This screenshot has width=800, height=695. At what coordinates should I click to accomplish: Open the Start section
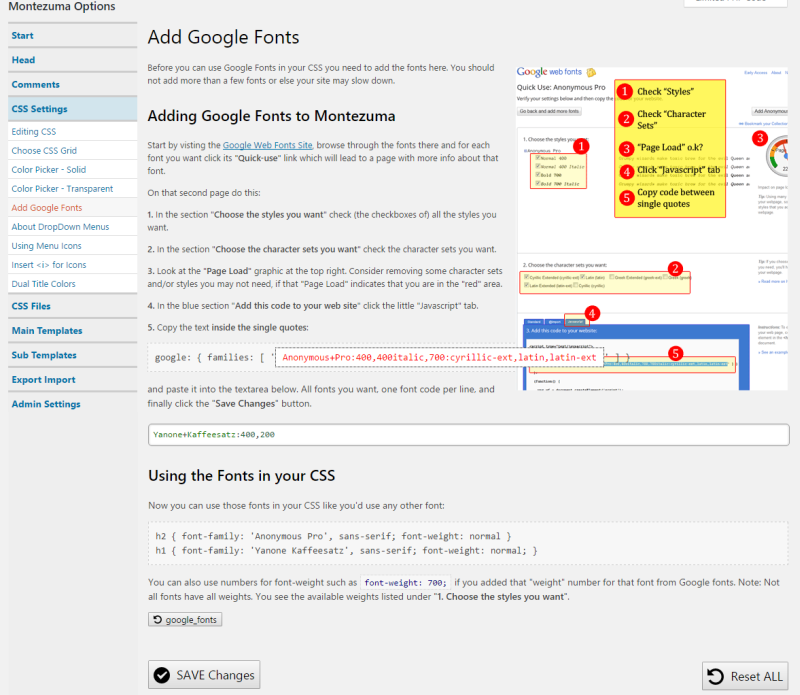coord(22,35)
